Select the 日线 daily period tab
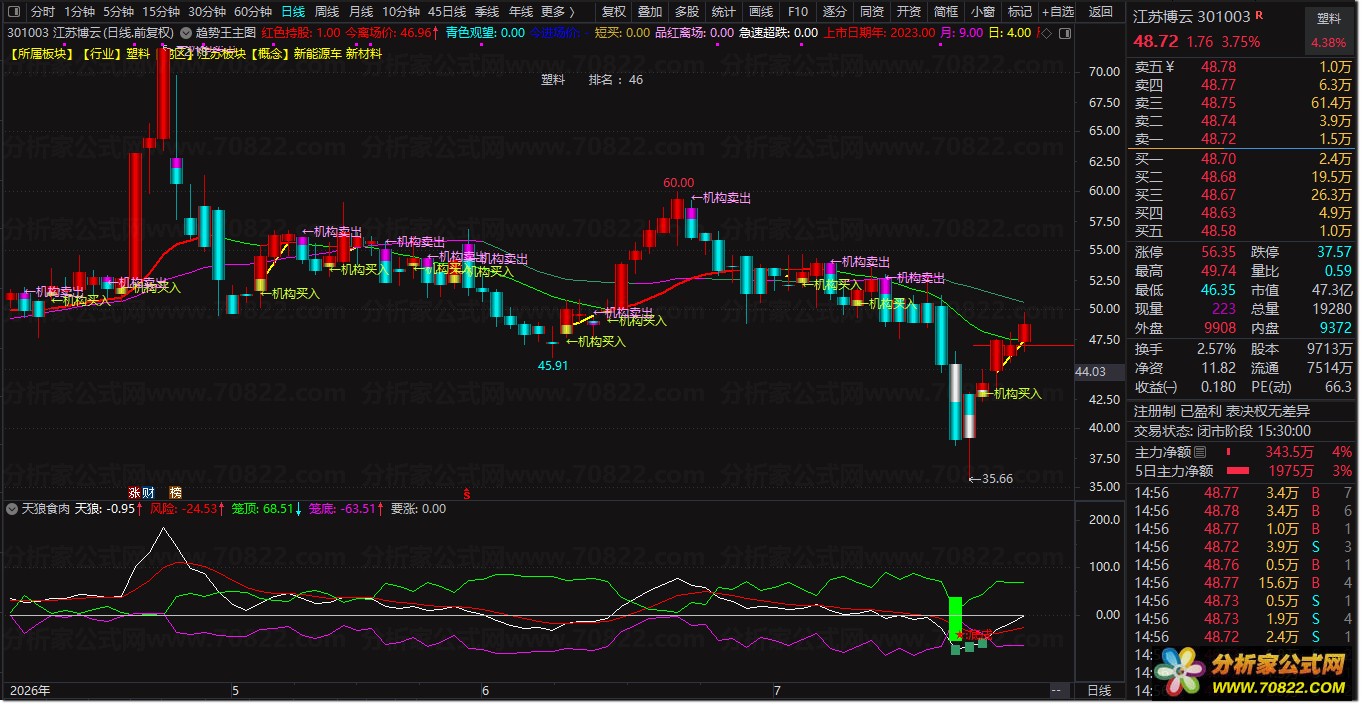This screenshot has width=1362, height=704. [x=293, y=12]
